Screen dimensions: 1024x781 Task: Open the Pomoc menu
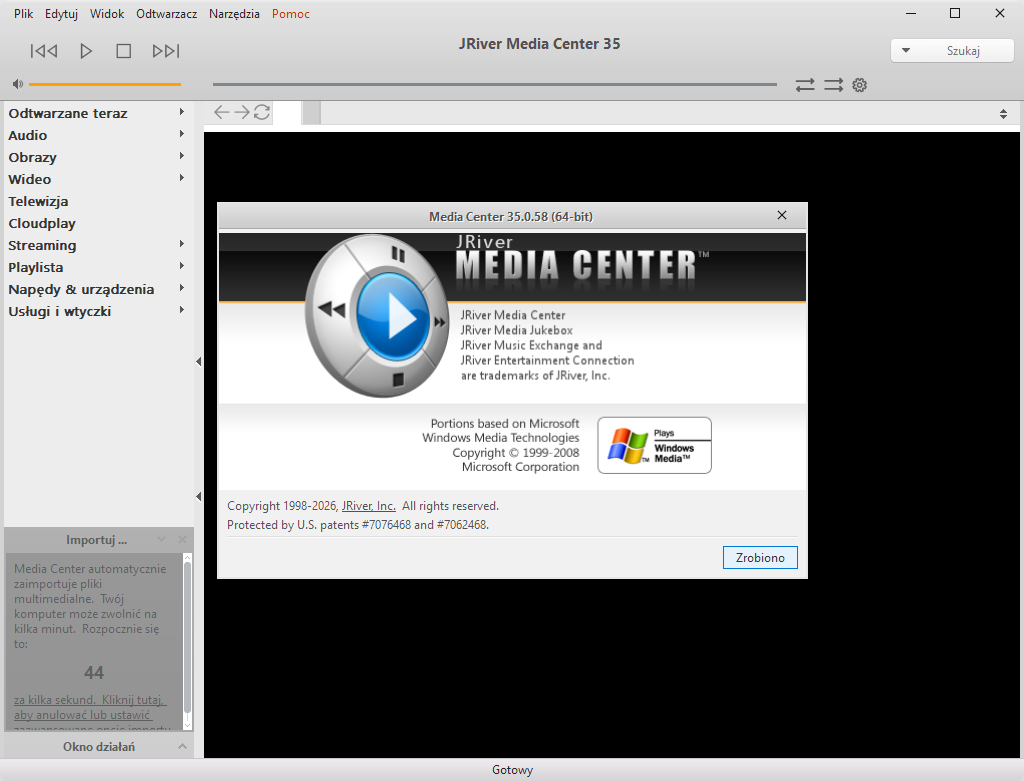tap(291, 14)
